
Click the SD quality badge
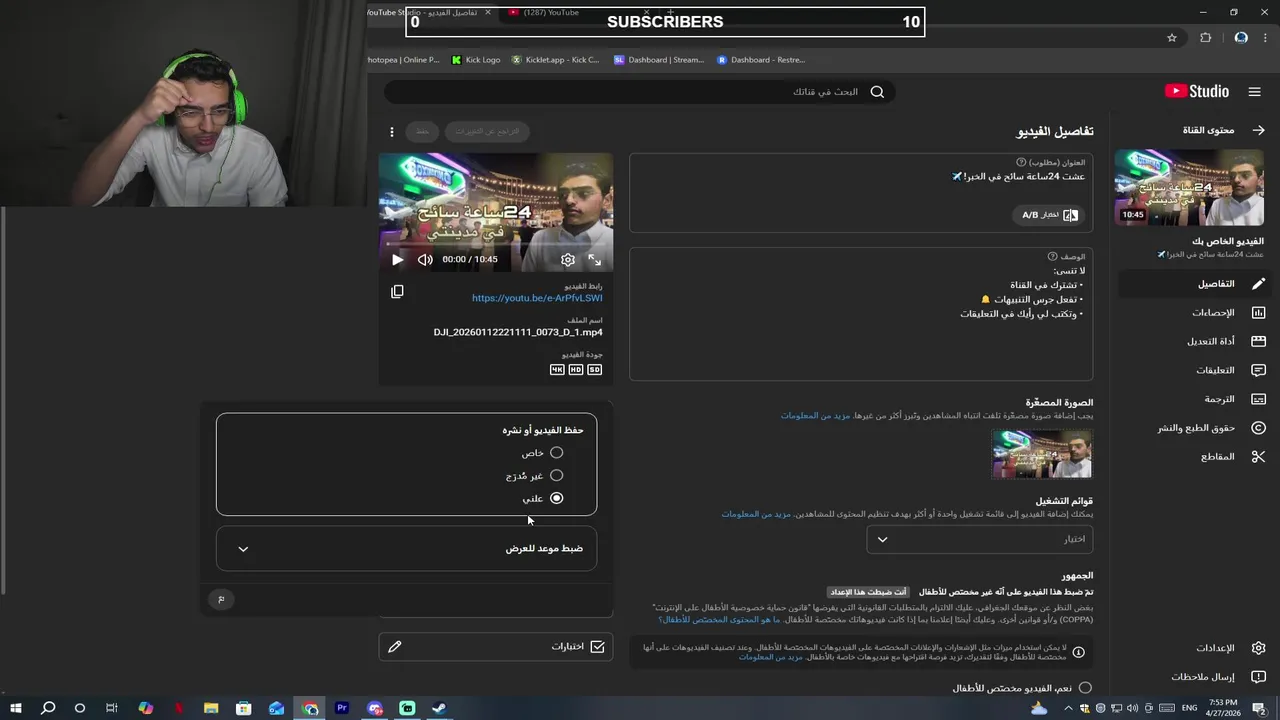click(595, 370)
